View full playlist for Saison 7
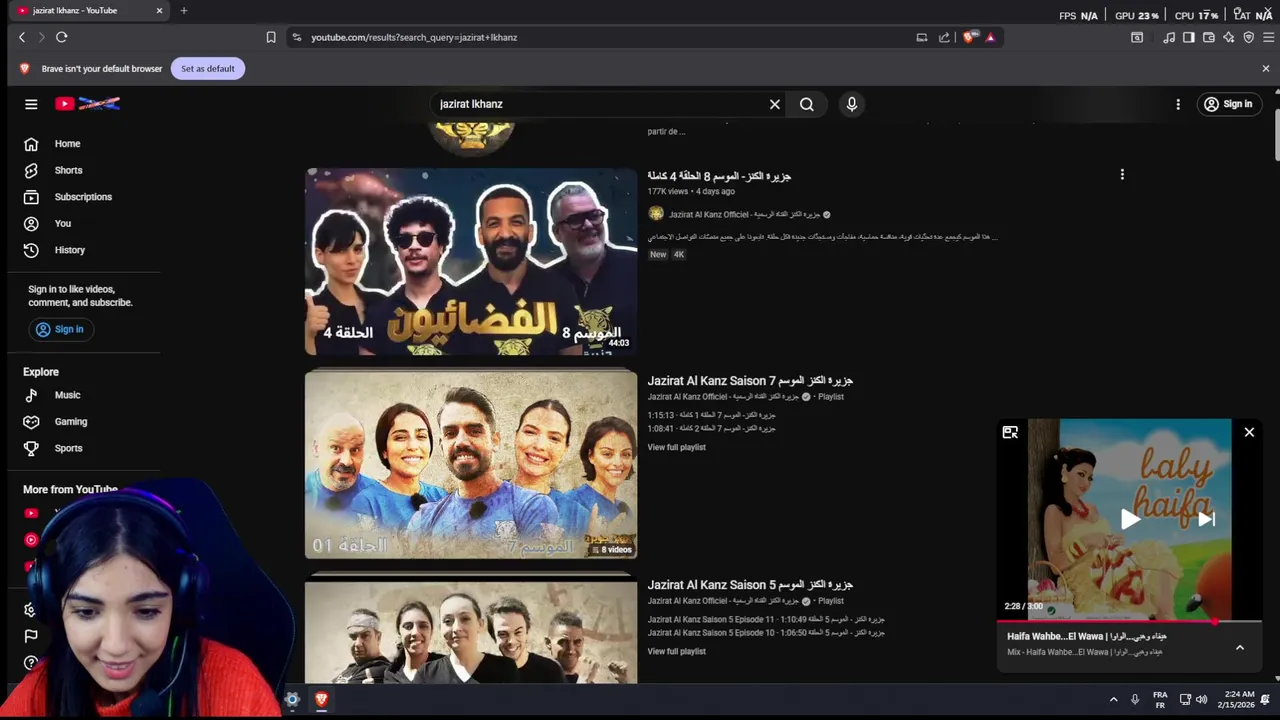This screenshot has height=720, width=1280. point(676,447)
